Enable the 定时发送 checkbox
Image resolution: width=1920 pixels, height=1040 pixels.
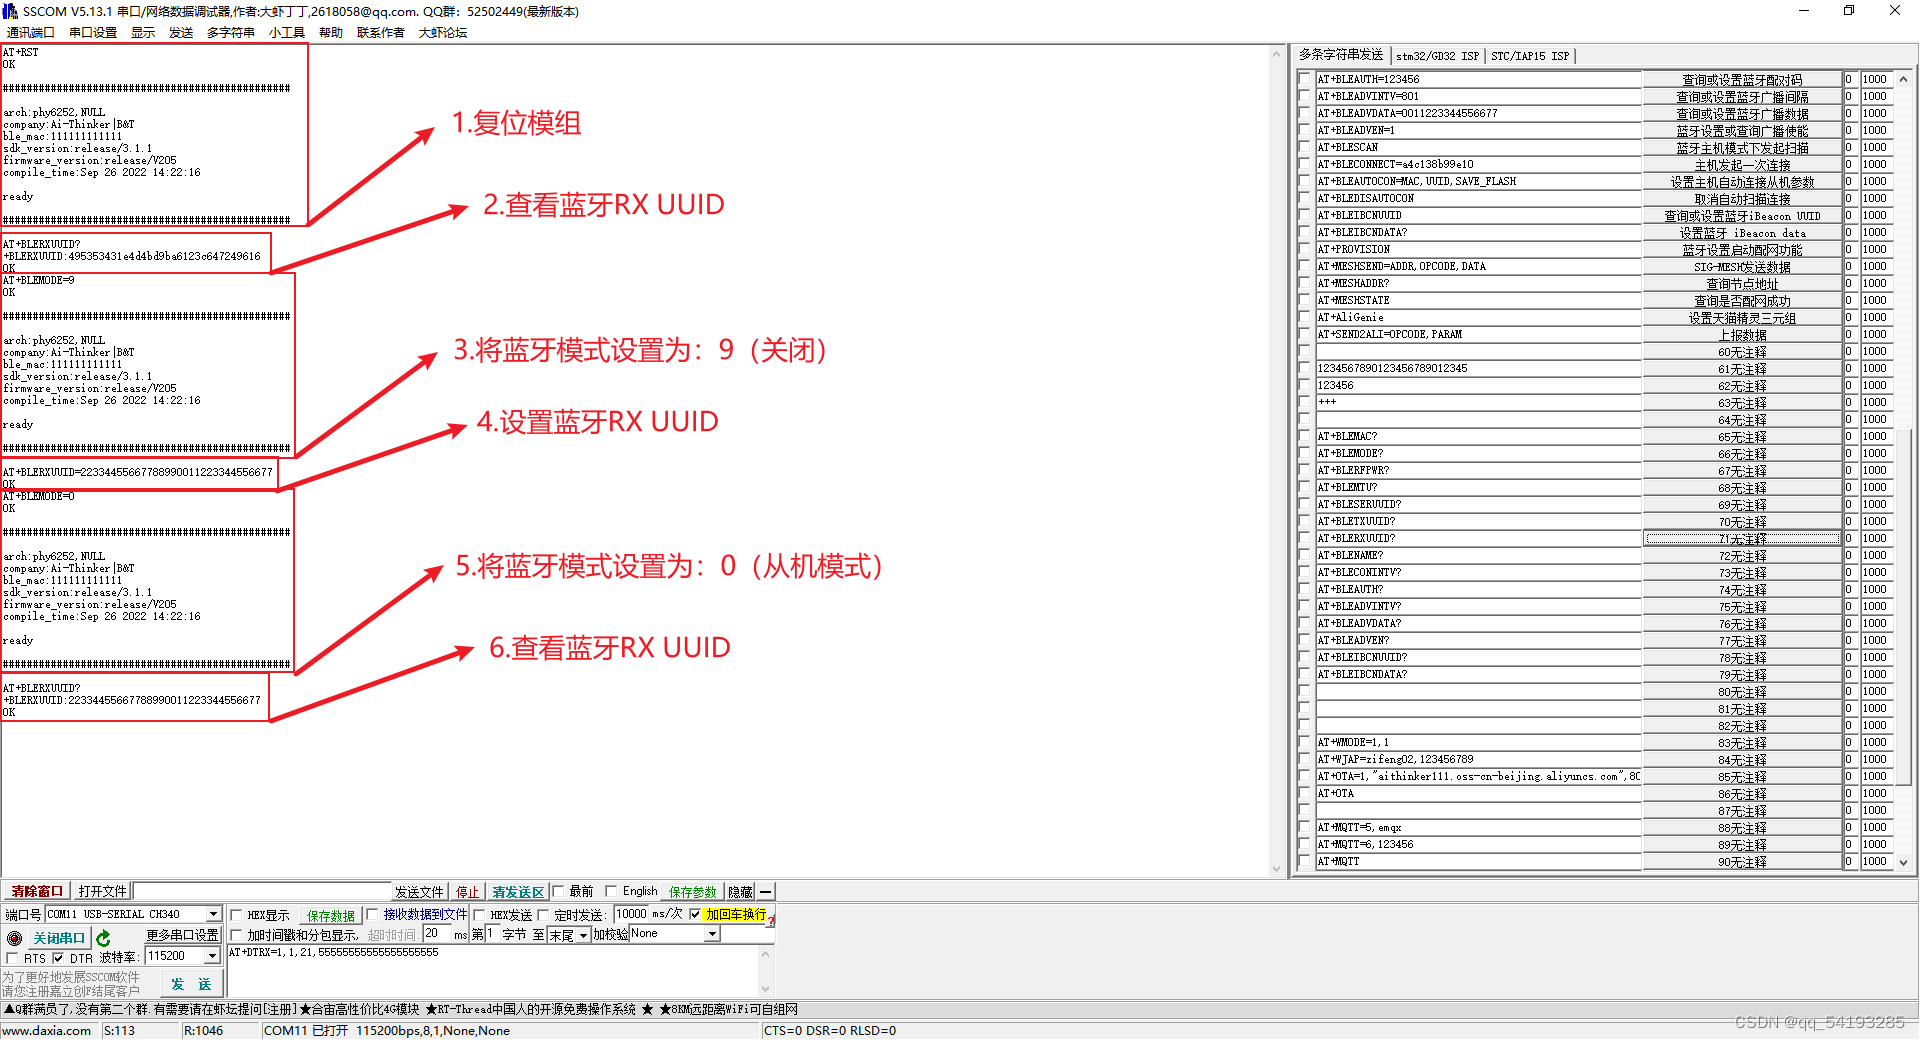pos(544,915)
